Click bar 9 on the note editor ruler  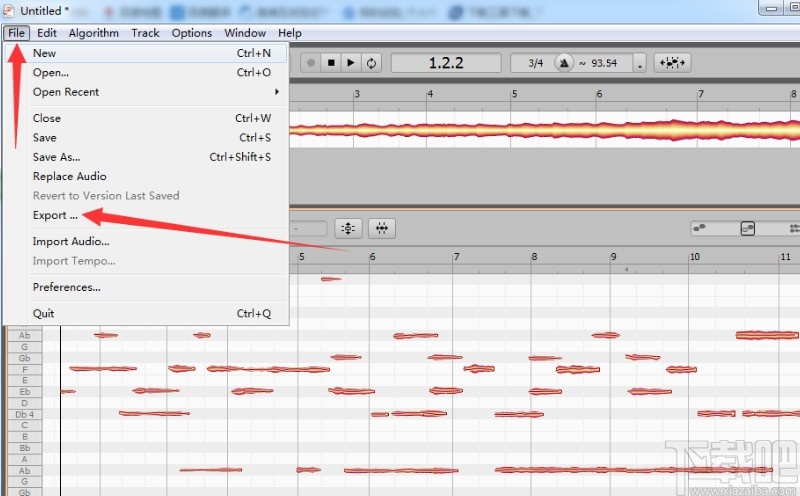[614, 256]
